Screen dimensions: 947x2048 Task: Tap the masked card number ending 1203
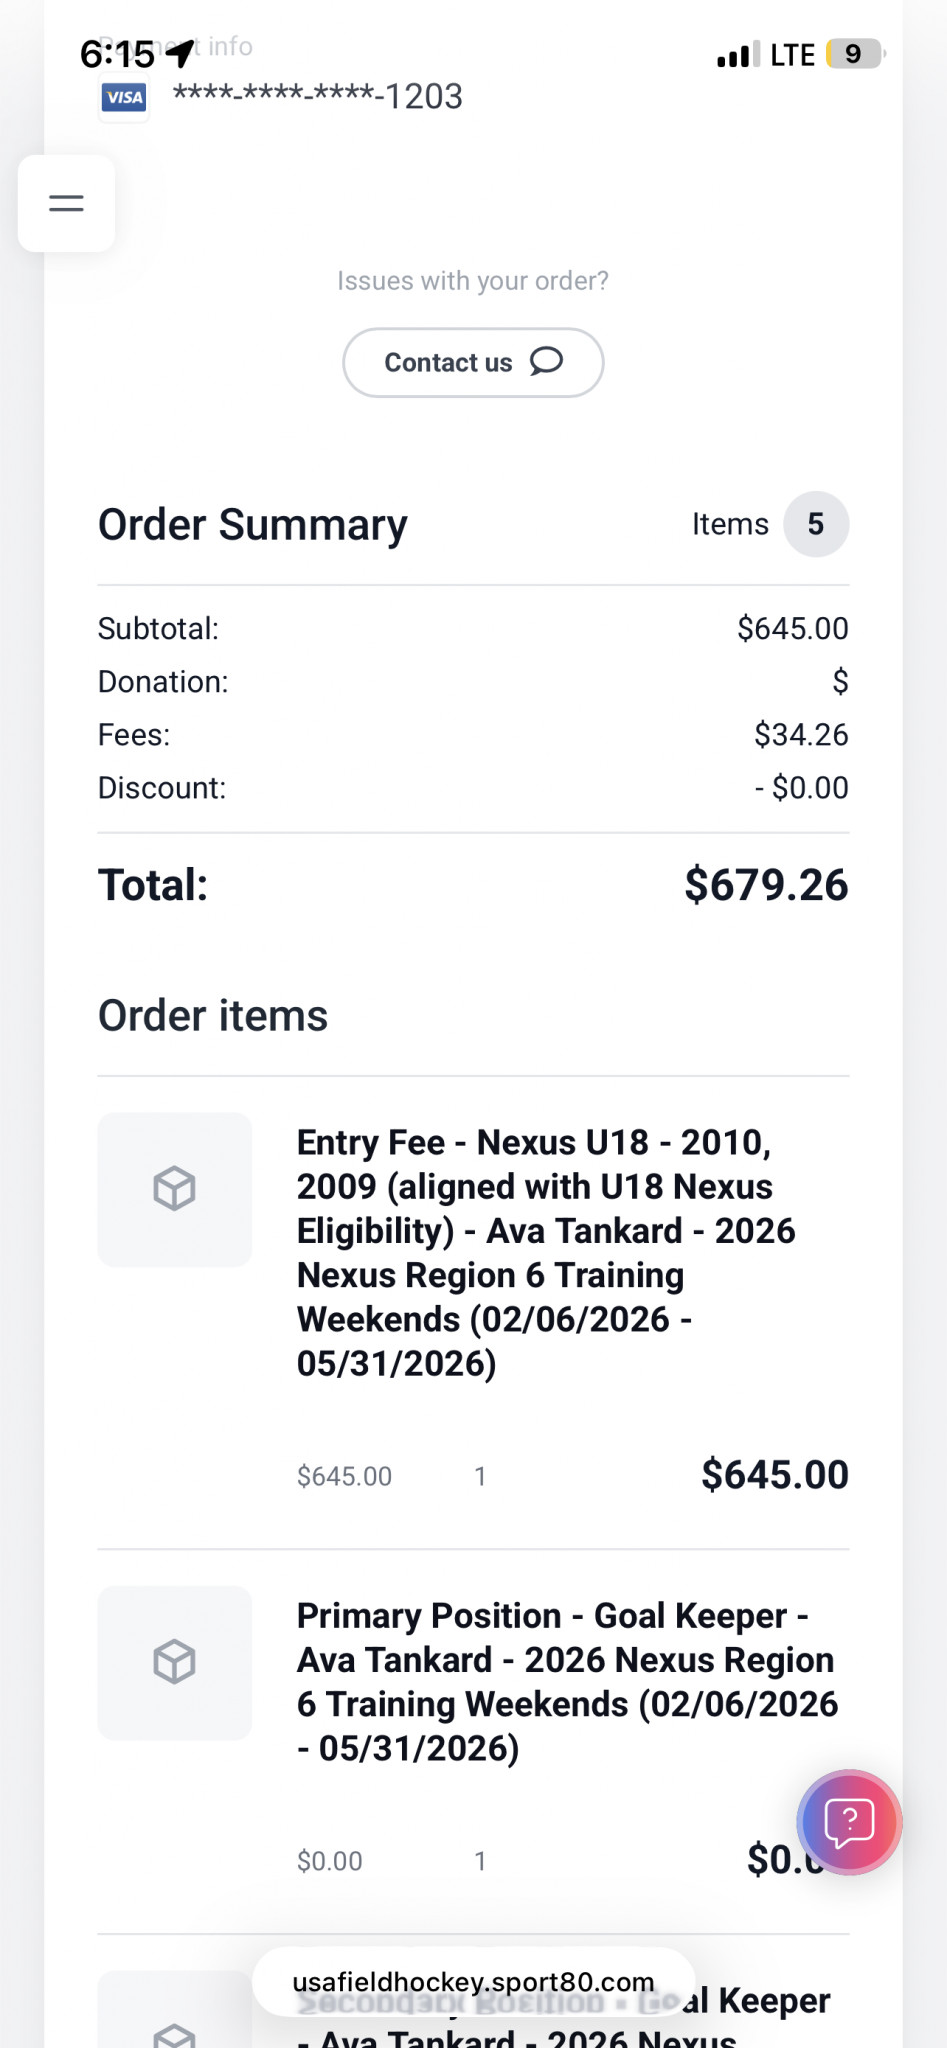pos(318,96)
